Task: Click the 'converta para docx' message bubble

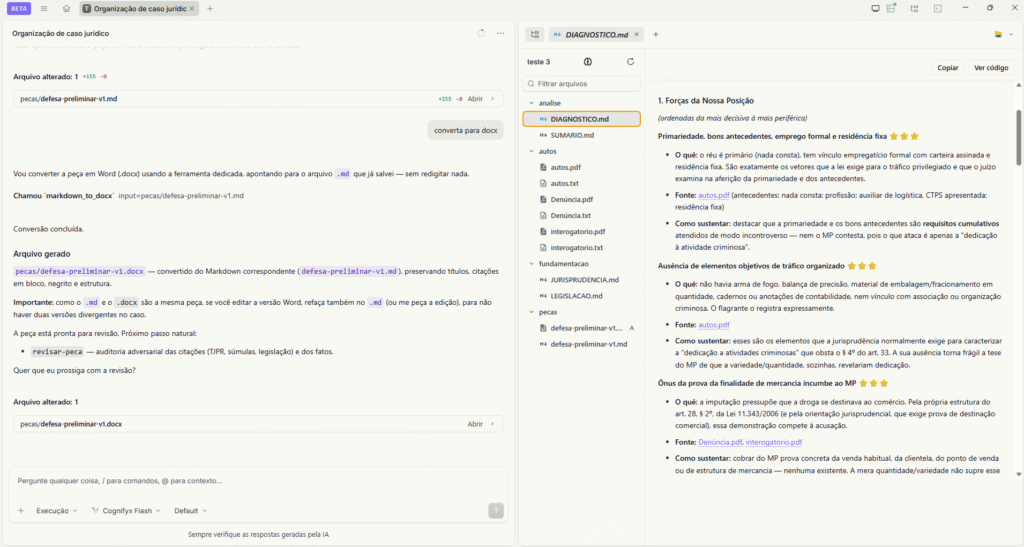Action: [466, 130]
